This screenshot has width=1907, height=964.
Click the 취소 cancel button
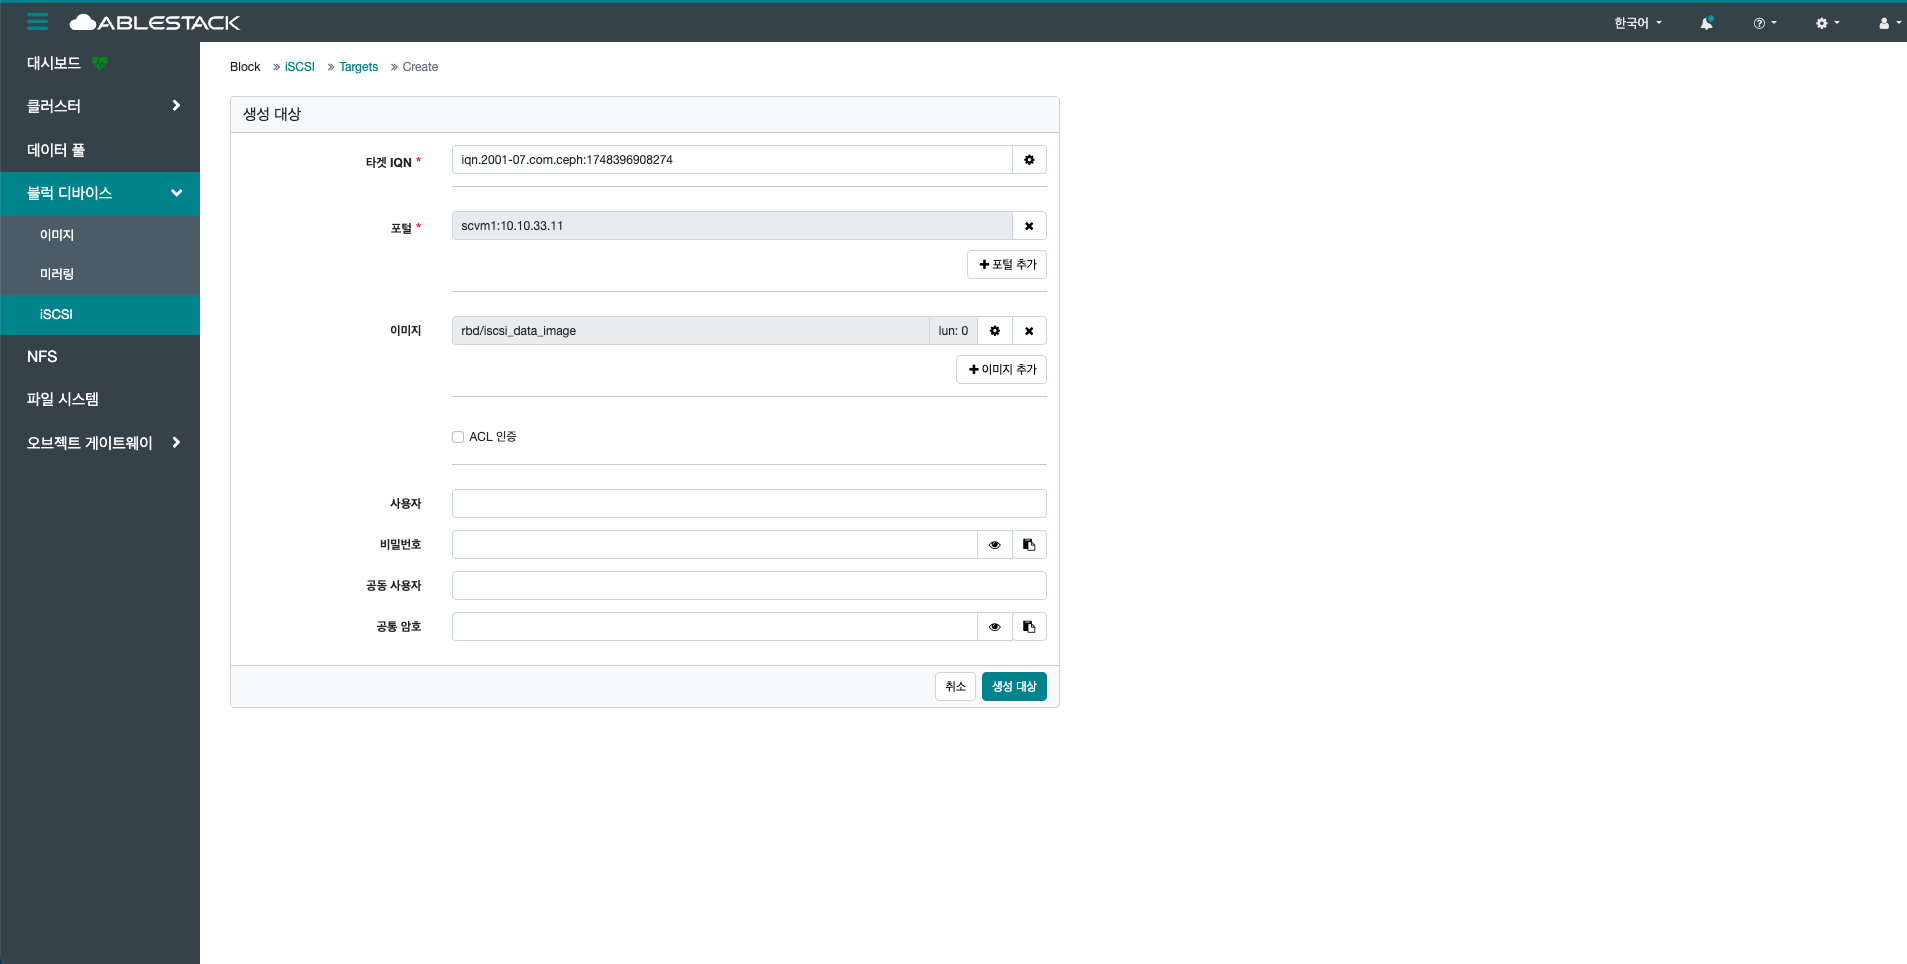(955, 687)
